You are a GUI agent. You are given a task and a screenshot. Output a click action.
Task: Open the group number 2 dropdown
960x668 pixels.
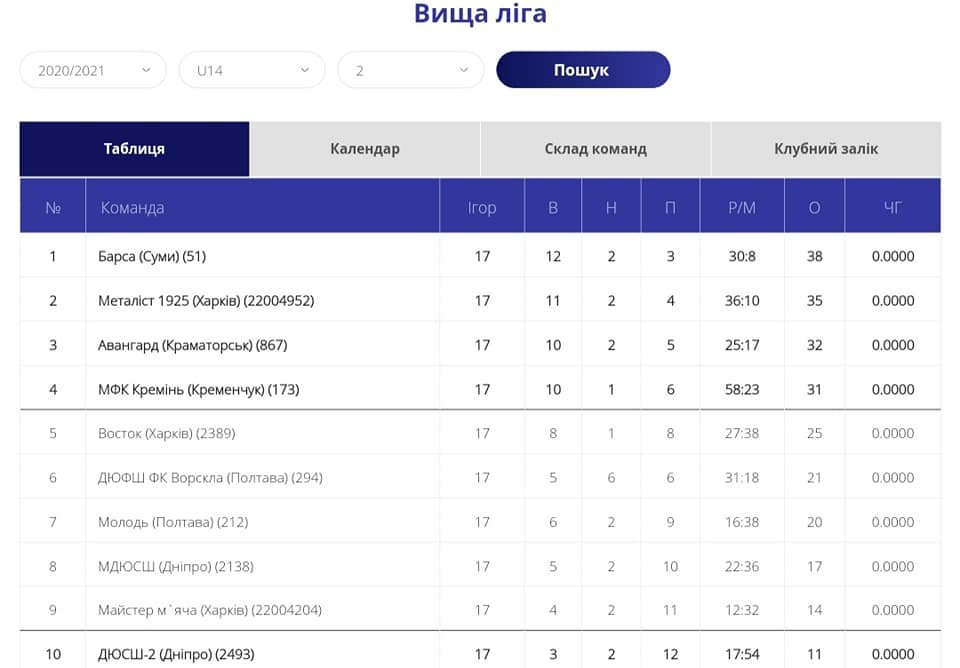(411, 70)
